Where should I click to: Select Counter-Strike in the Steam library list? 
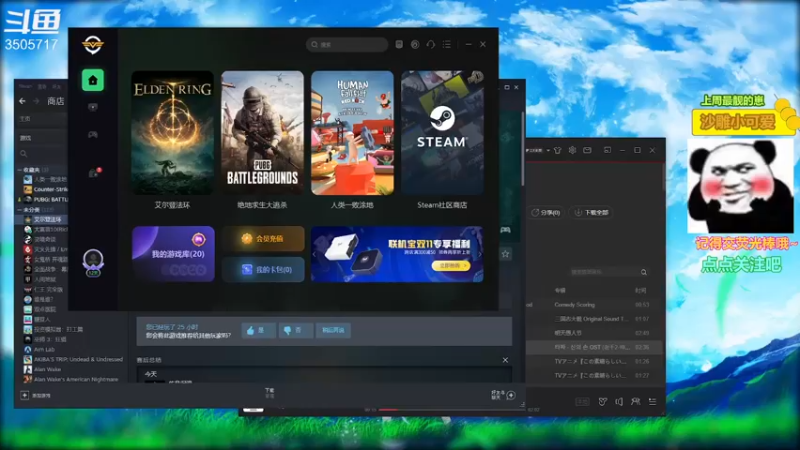[x=46, y=189]
